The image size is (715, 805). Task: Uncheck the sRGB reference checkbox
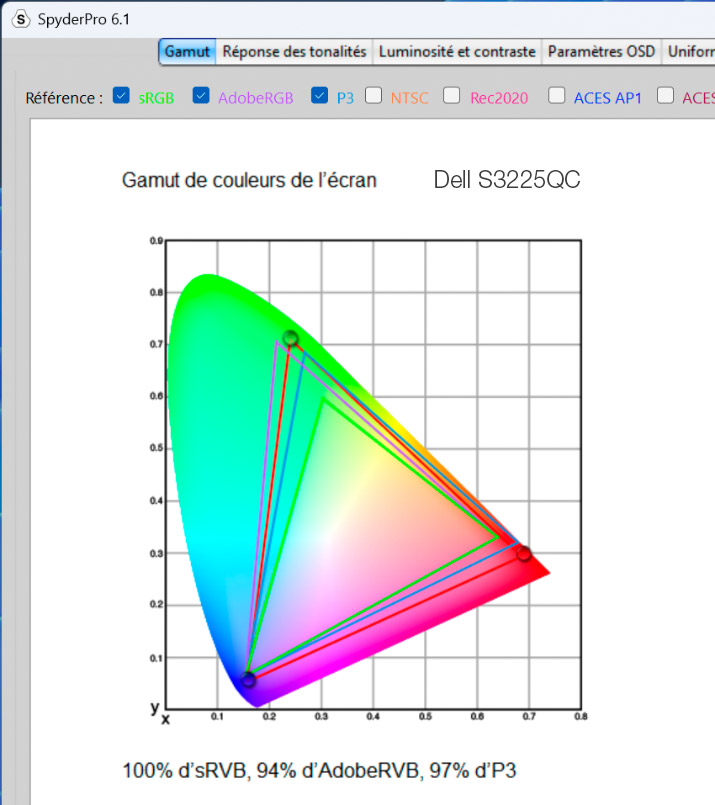(121, 95)
